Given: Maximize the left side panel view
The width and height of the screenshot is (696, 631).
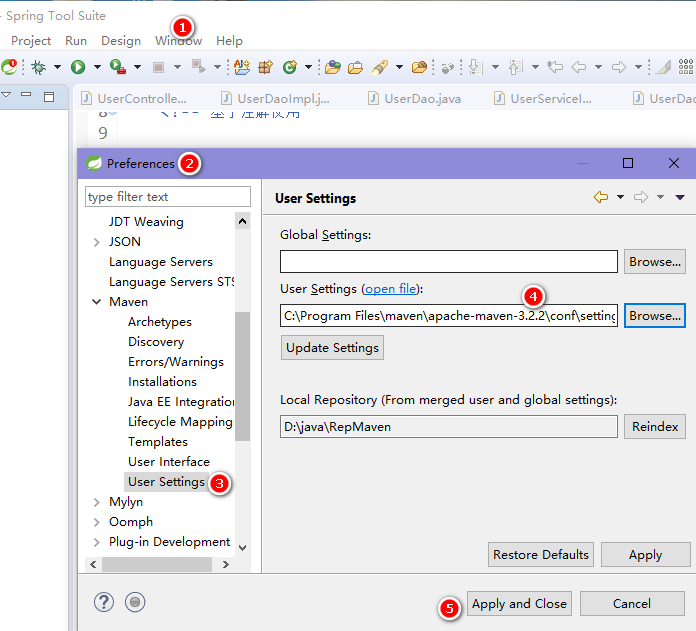Looking at the screenshot, I should click(x=49, y=96).
